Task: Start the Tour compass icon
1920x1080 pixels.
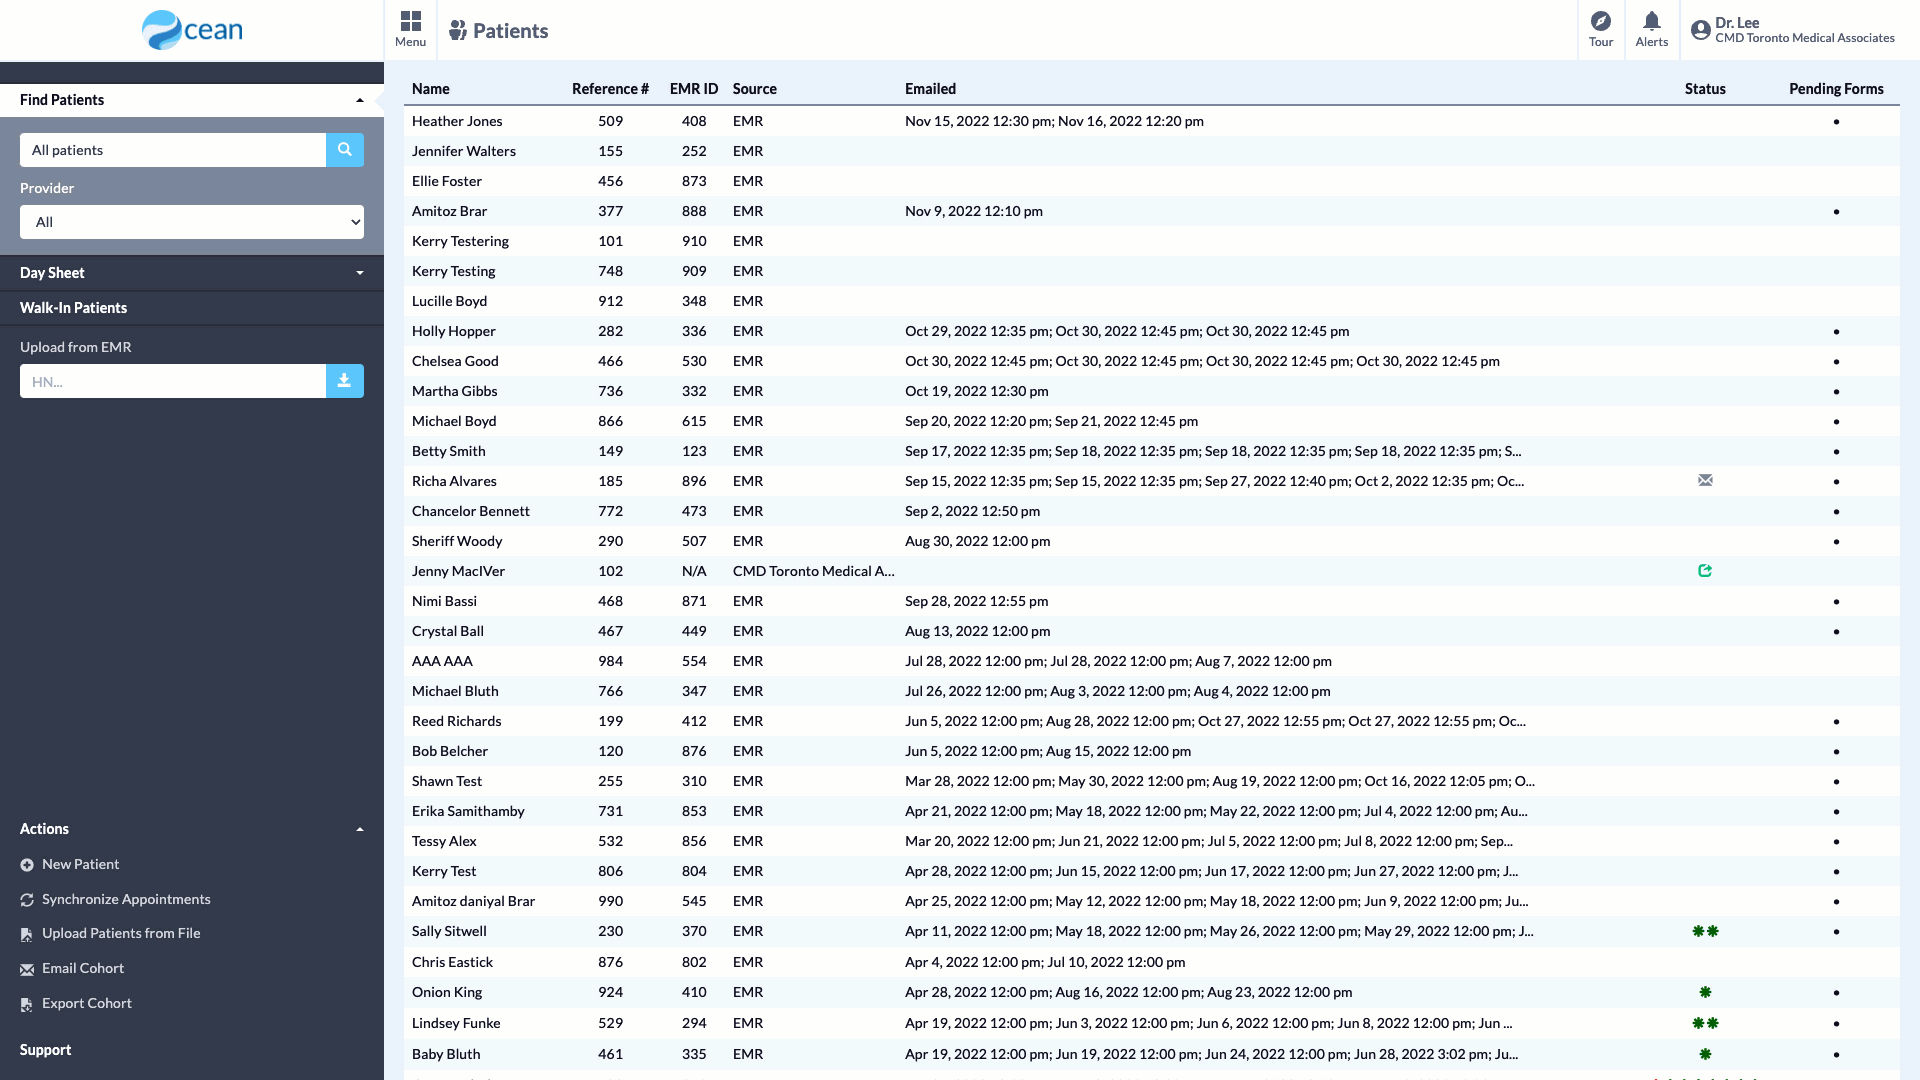Action: pos(1601,21)
